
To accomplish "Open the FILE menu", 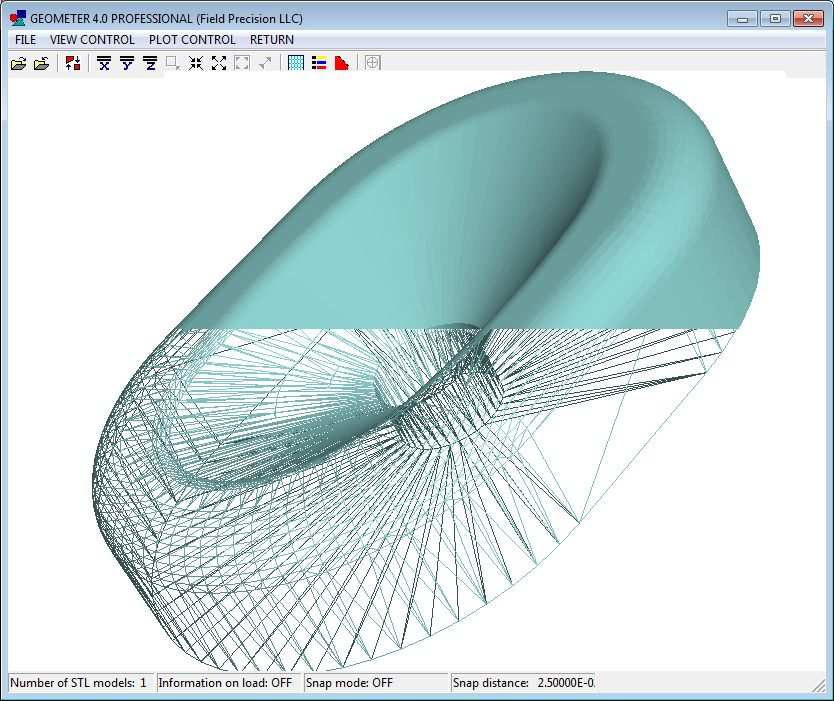I will pos(25,40).
